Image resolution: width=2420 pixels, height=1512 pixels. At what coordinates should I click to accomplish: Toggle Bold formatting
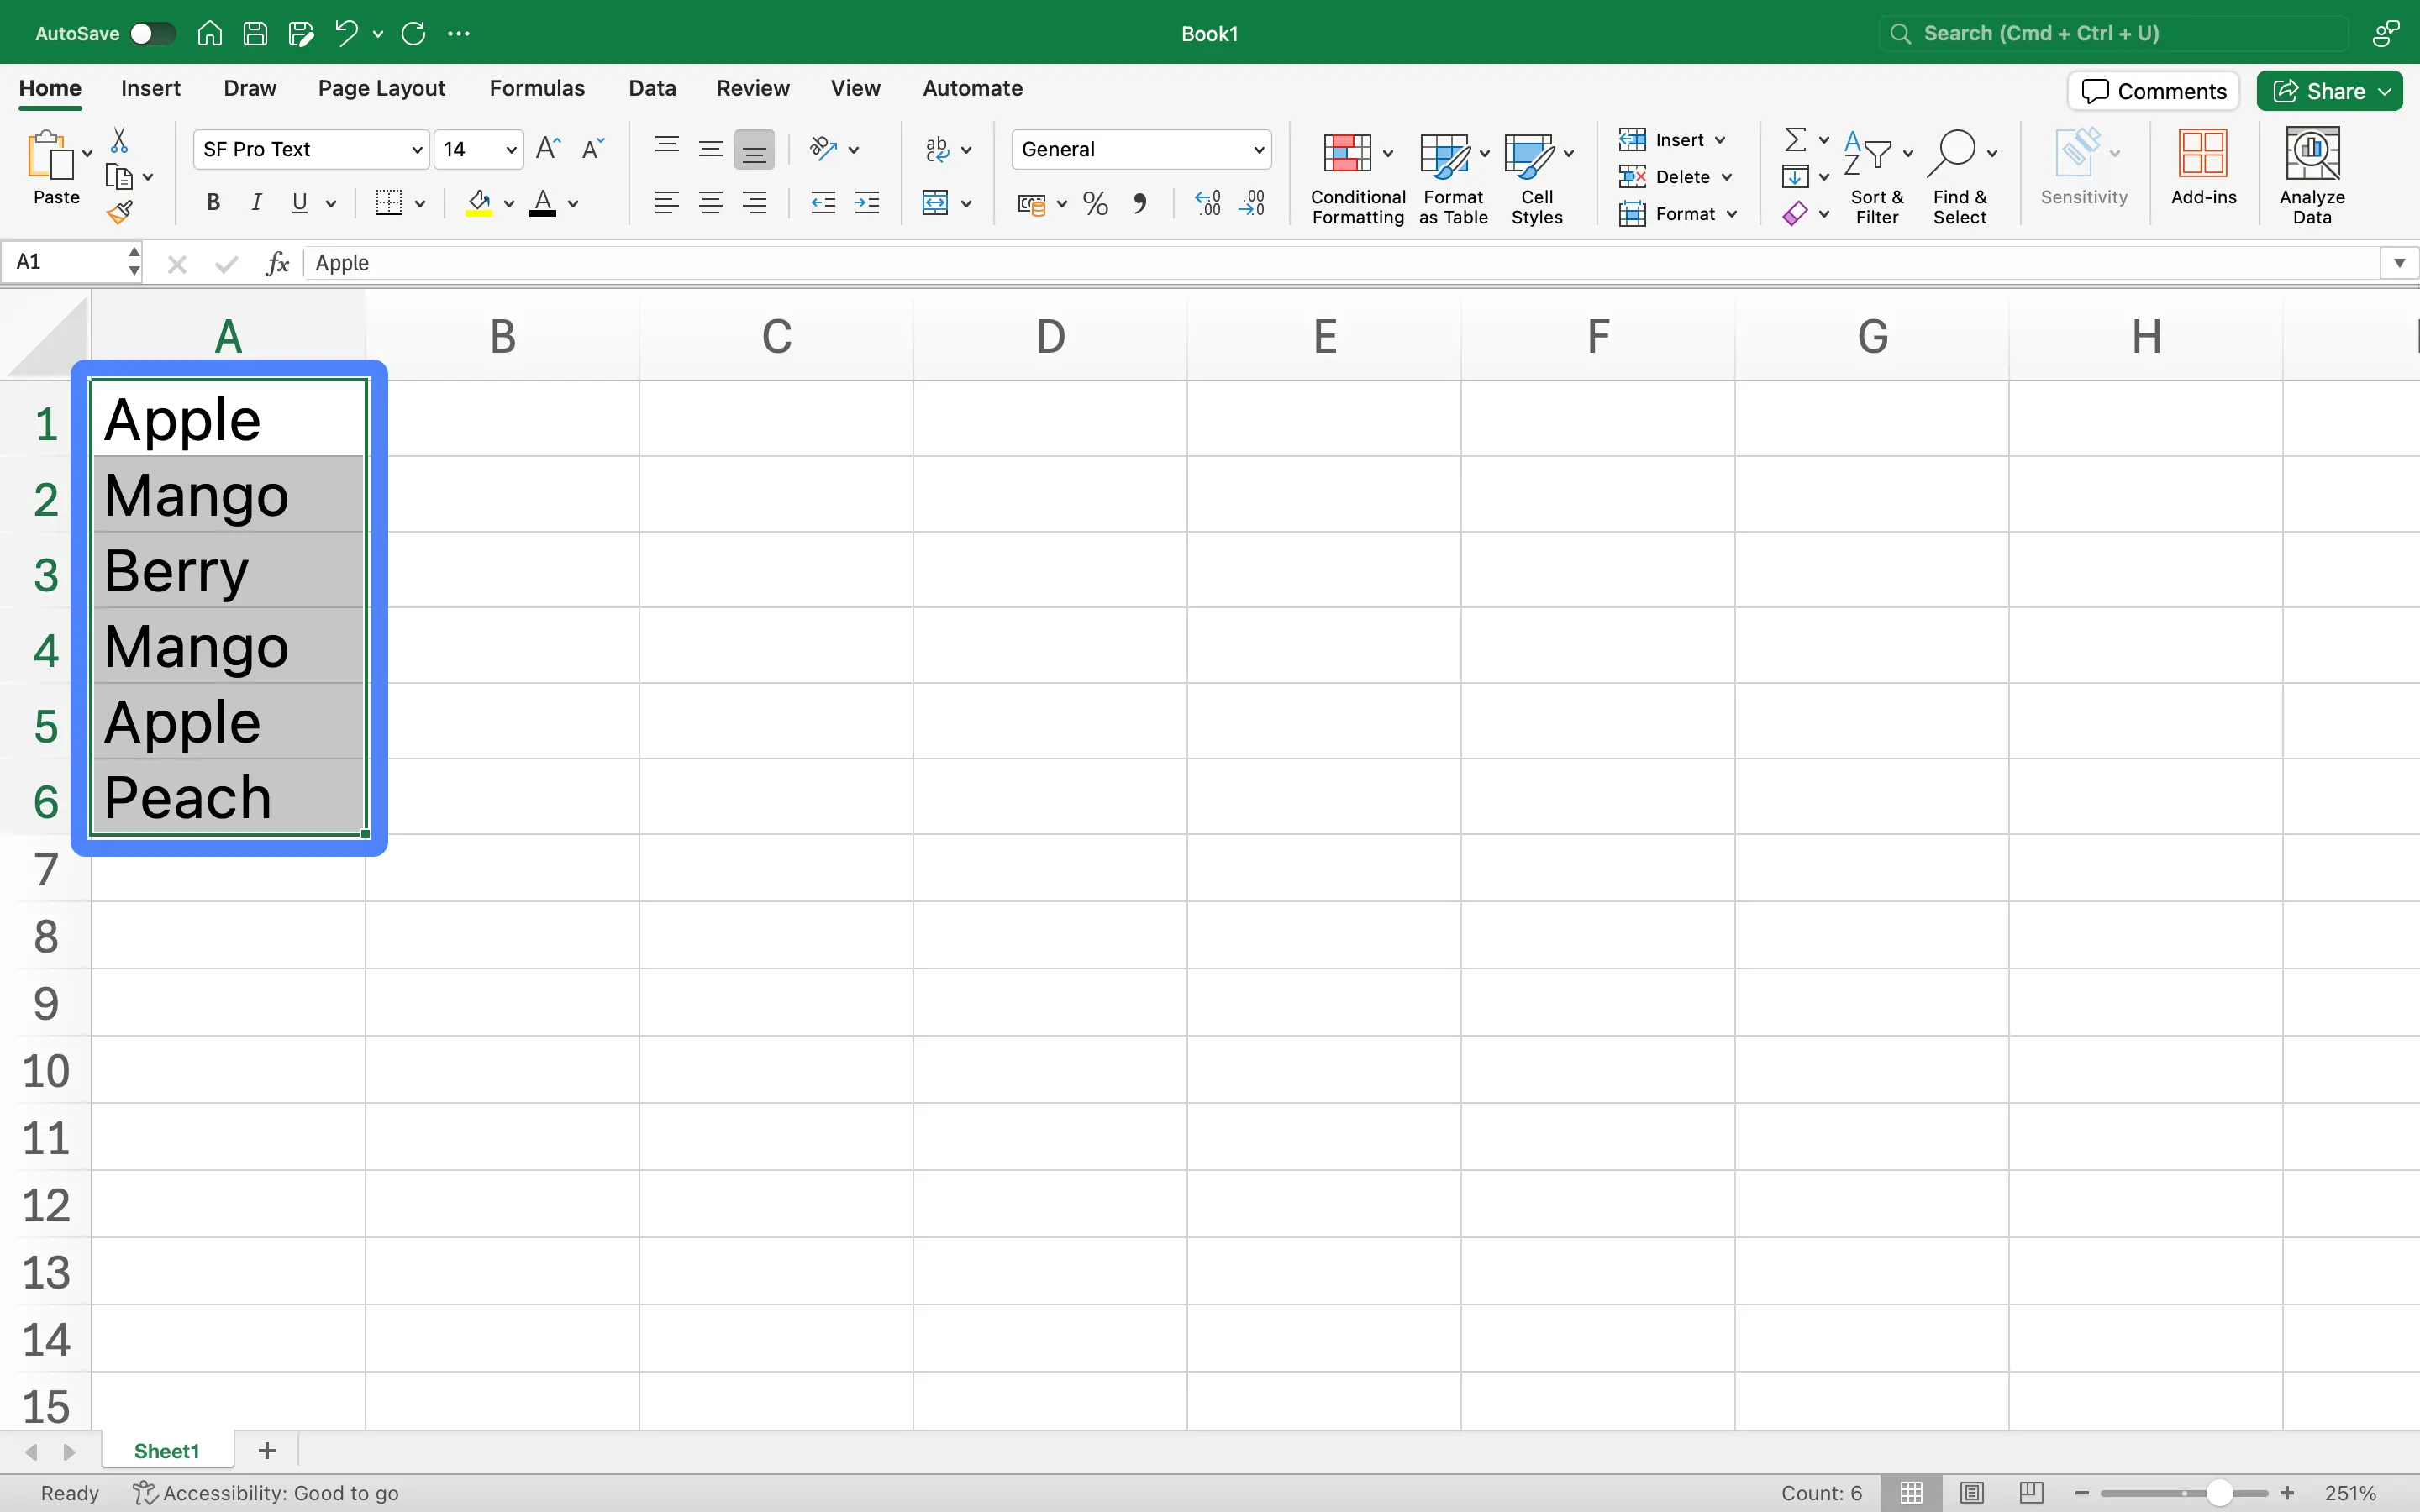point(213,203)
